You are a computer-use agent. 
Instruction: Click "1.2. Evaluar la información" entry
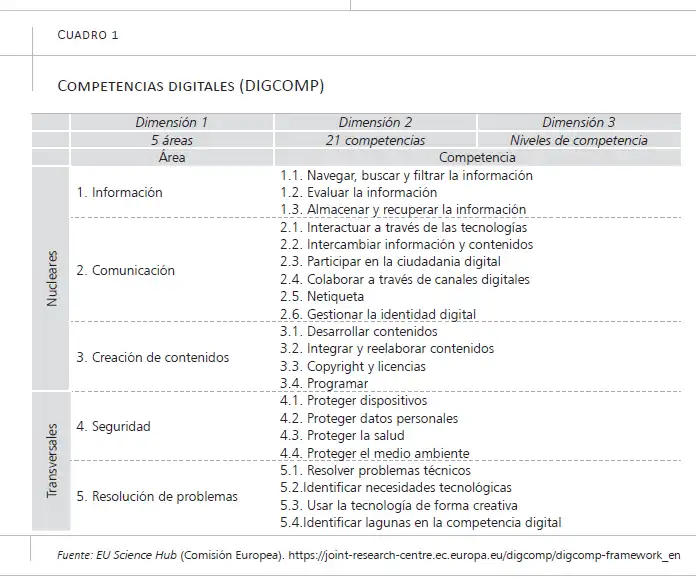pos(359,192)
